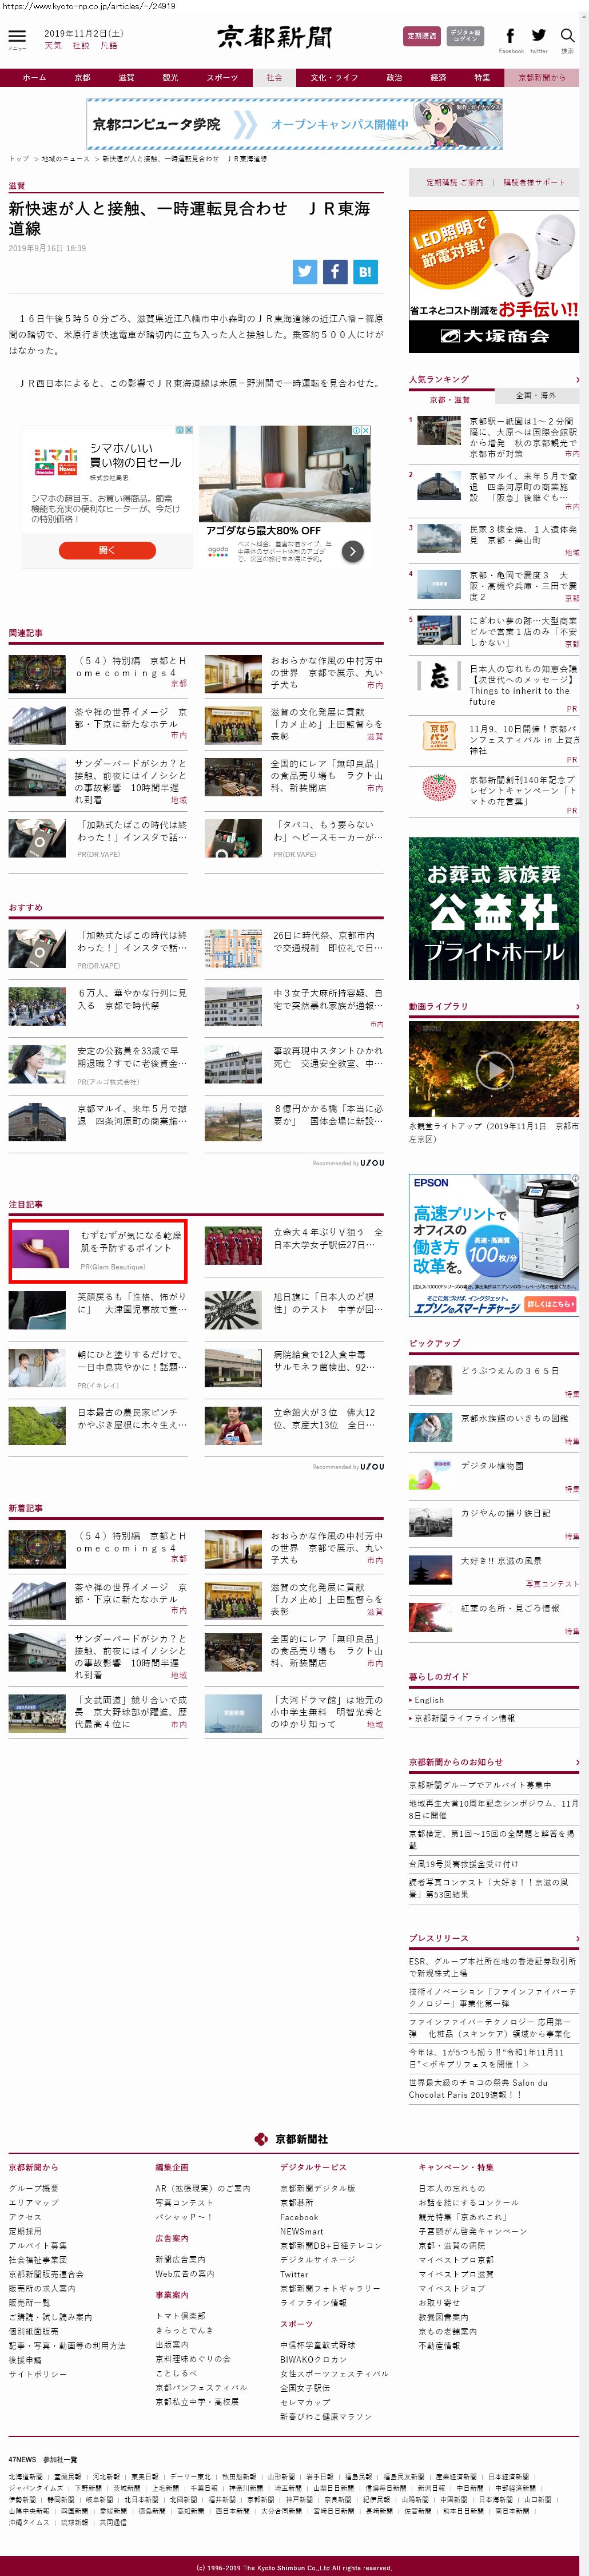The height and width of the screenshot is (2576, 589).
Task: Open the スポーツ navigation menu item
Action: 222,78
